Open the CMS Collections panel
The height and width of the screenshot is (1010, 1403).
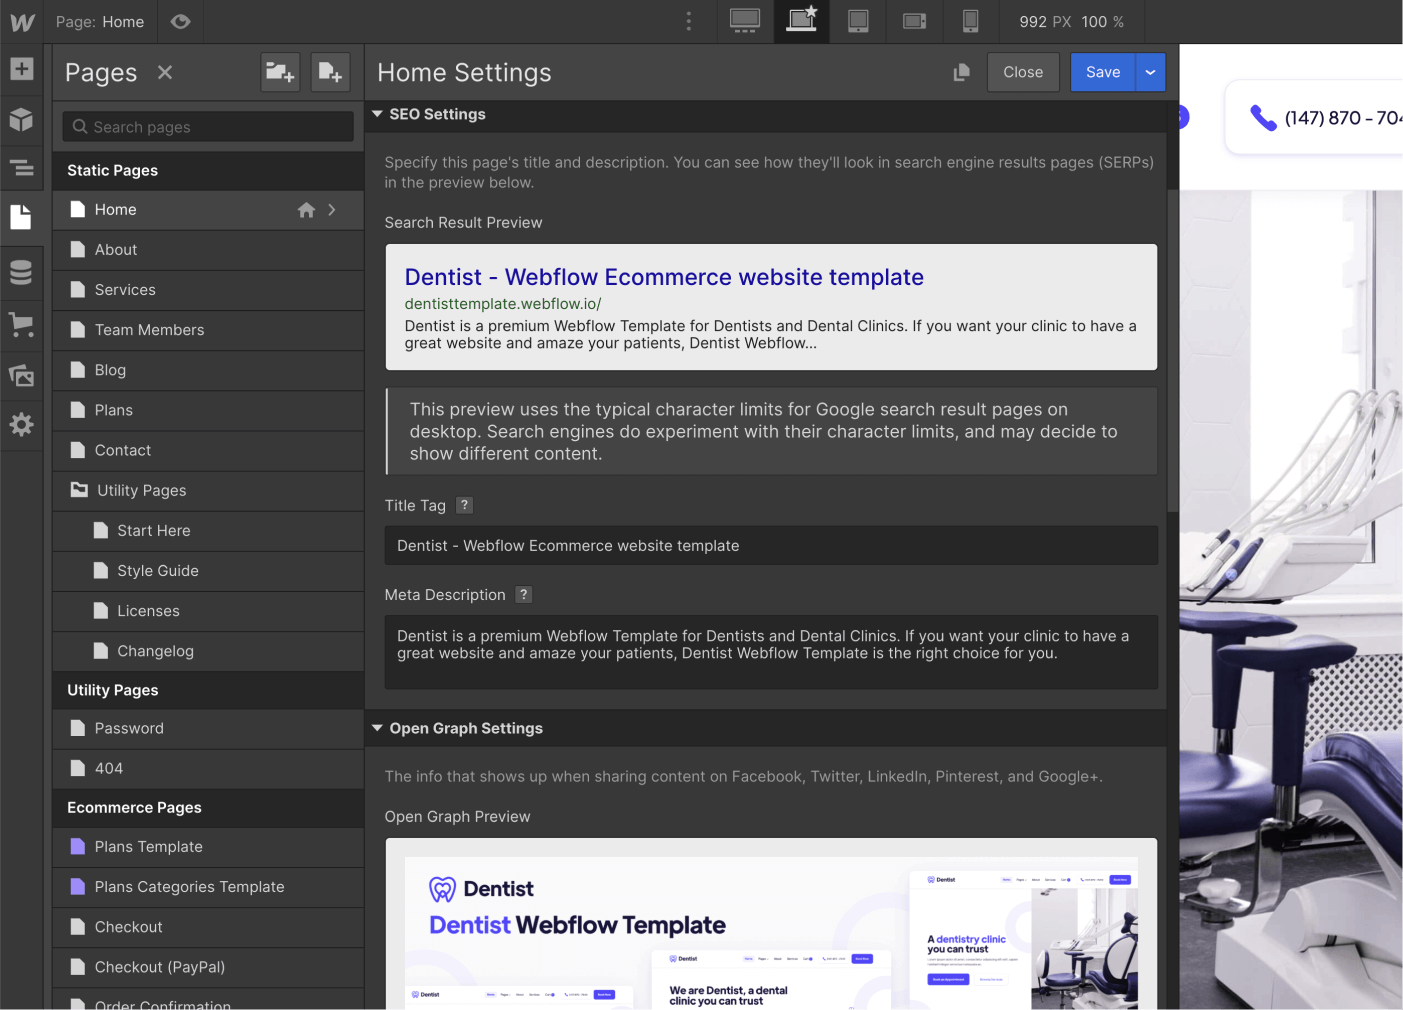pos(21,271)
